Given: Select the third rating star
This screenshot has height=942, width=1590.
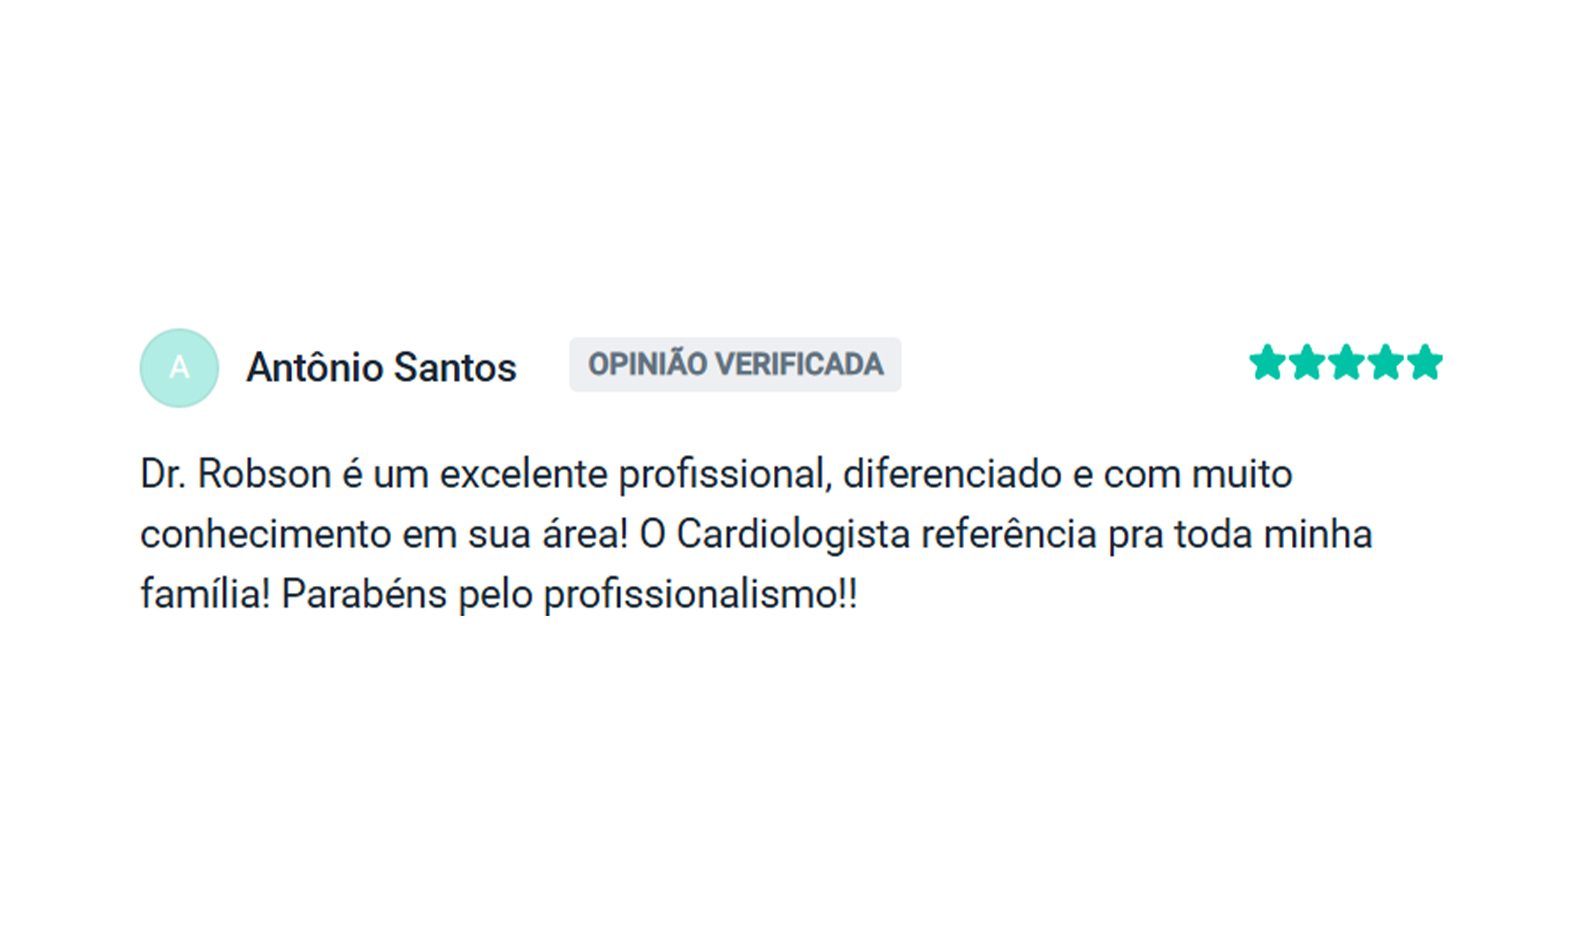Looking at the screenshot, I should [1346, 363].
